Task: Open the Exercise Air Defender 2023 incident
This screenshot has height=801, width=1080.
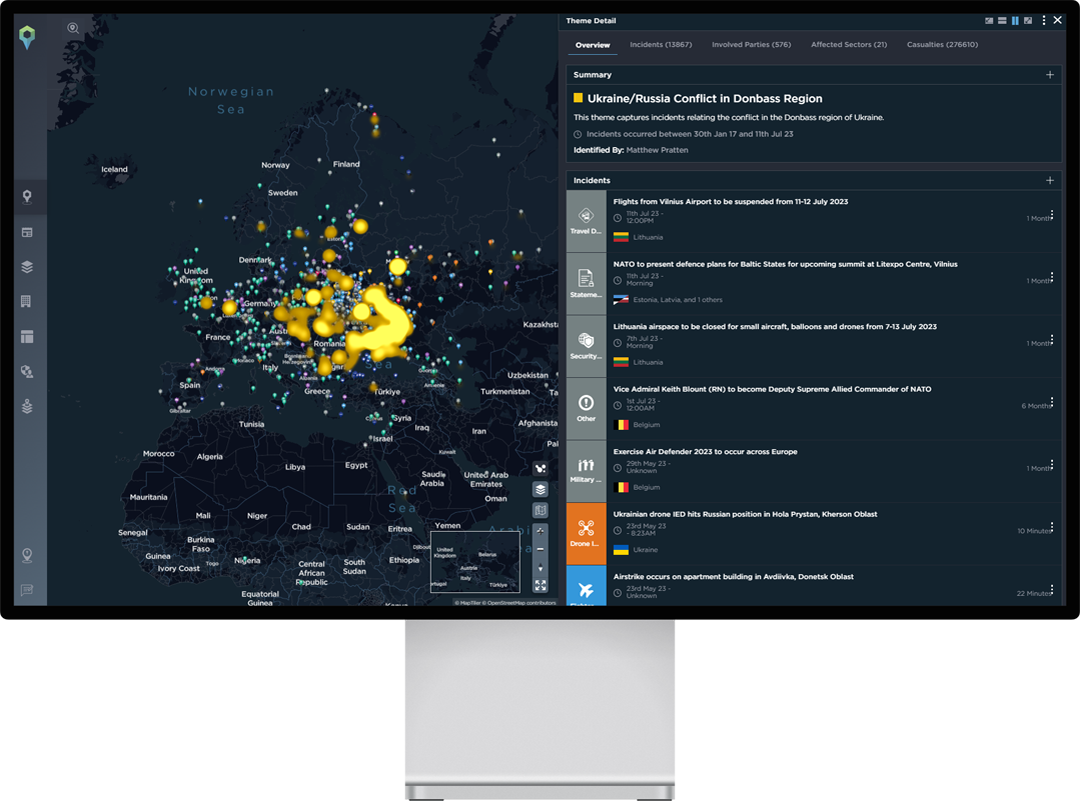Action: (813, 471)
